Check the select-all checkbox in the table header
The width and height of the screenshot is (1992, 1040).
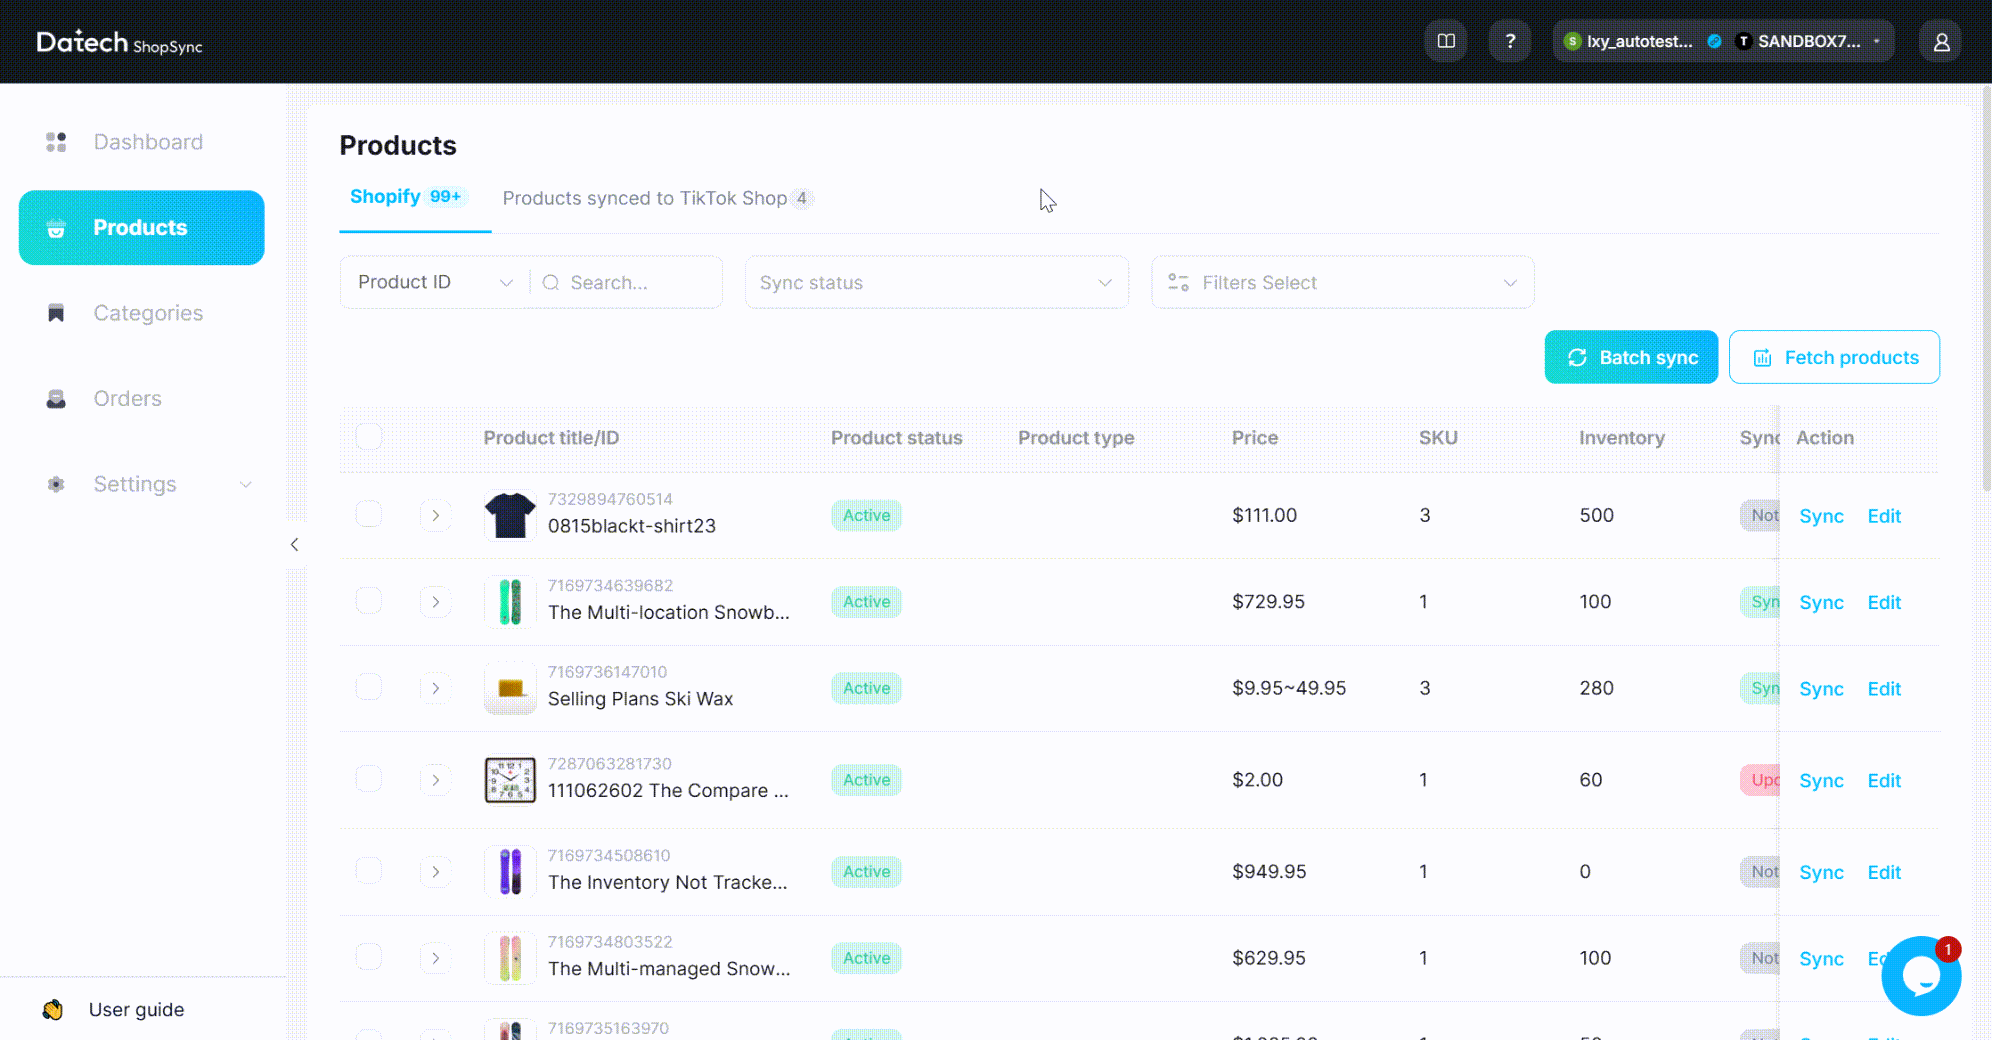(x=368, y=437)
